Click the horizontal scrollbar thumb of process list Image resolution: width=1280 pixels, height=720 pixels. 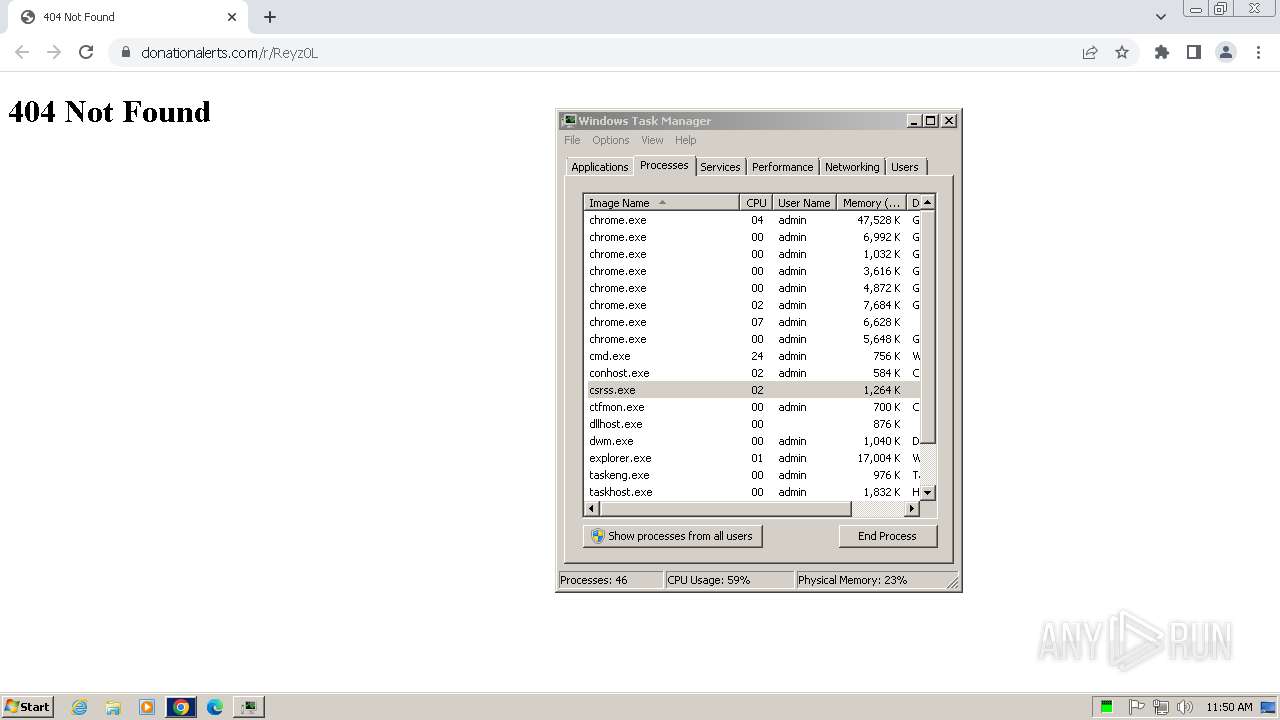point(725,509)
